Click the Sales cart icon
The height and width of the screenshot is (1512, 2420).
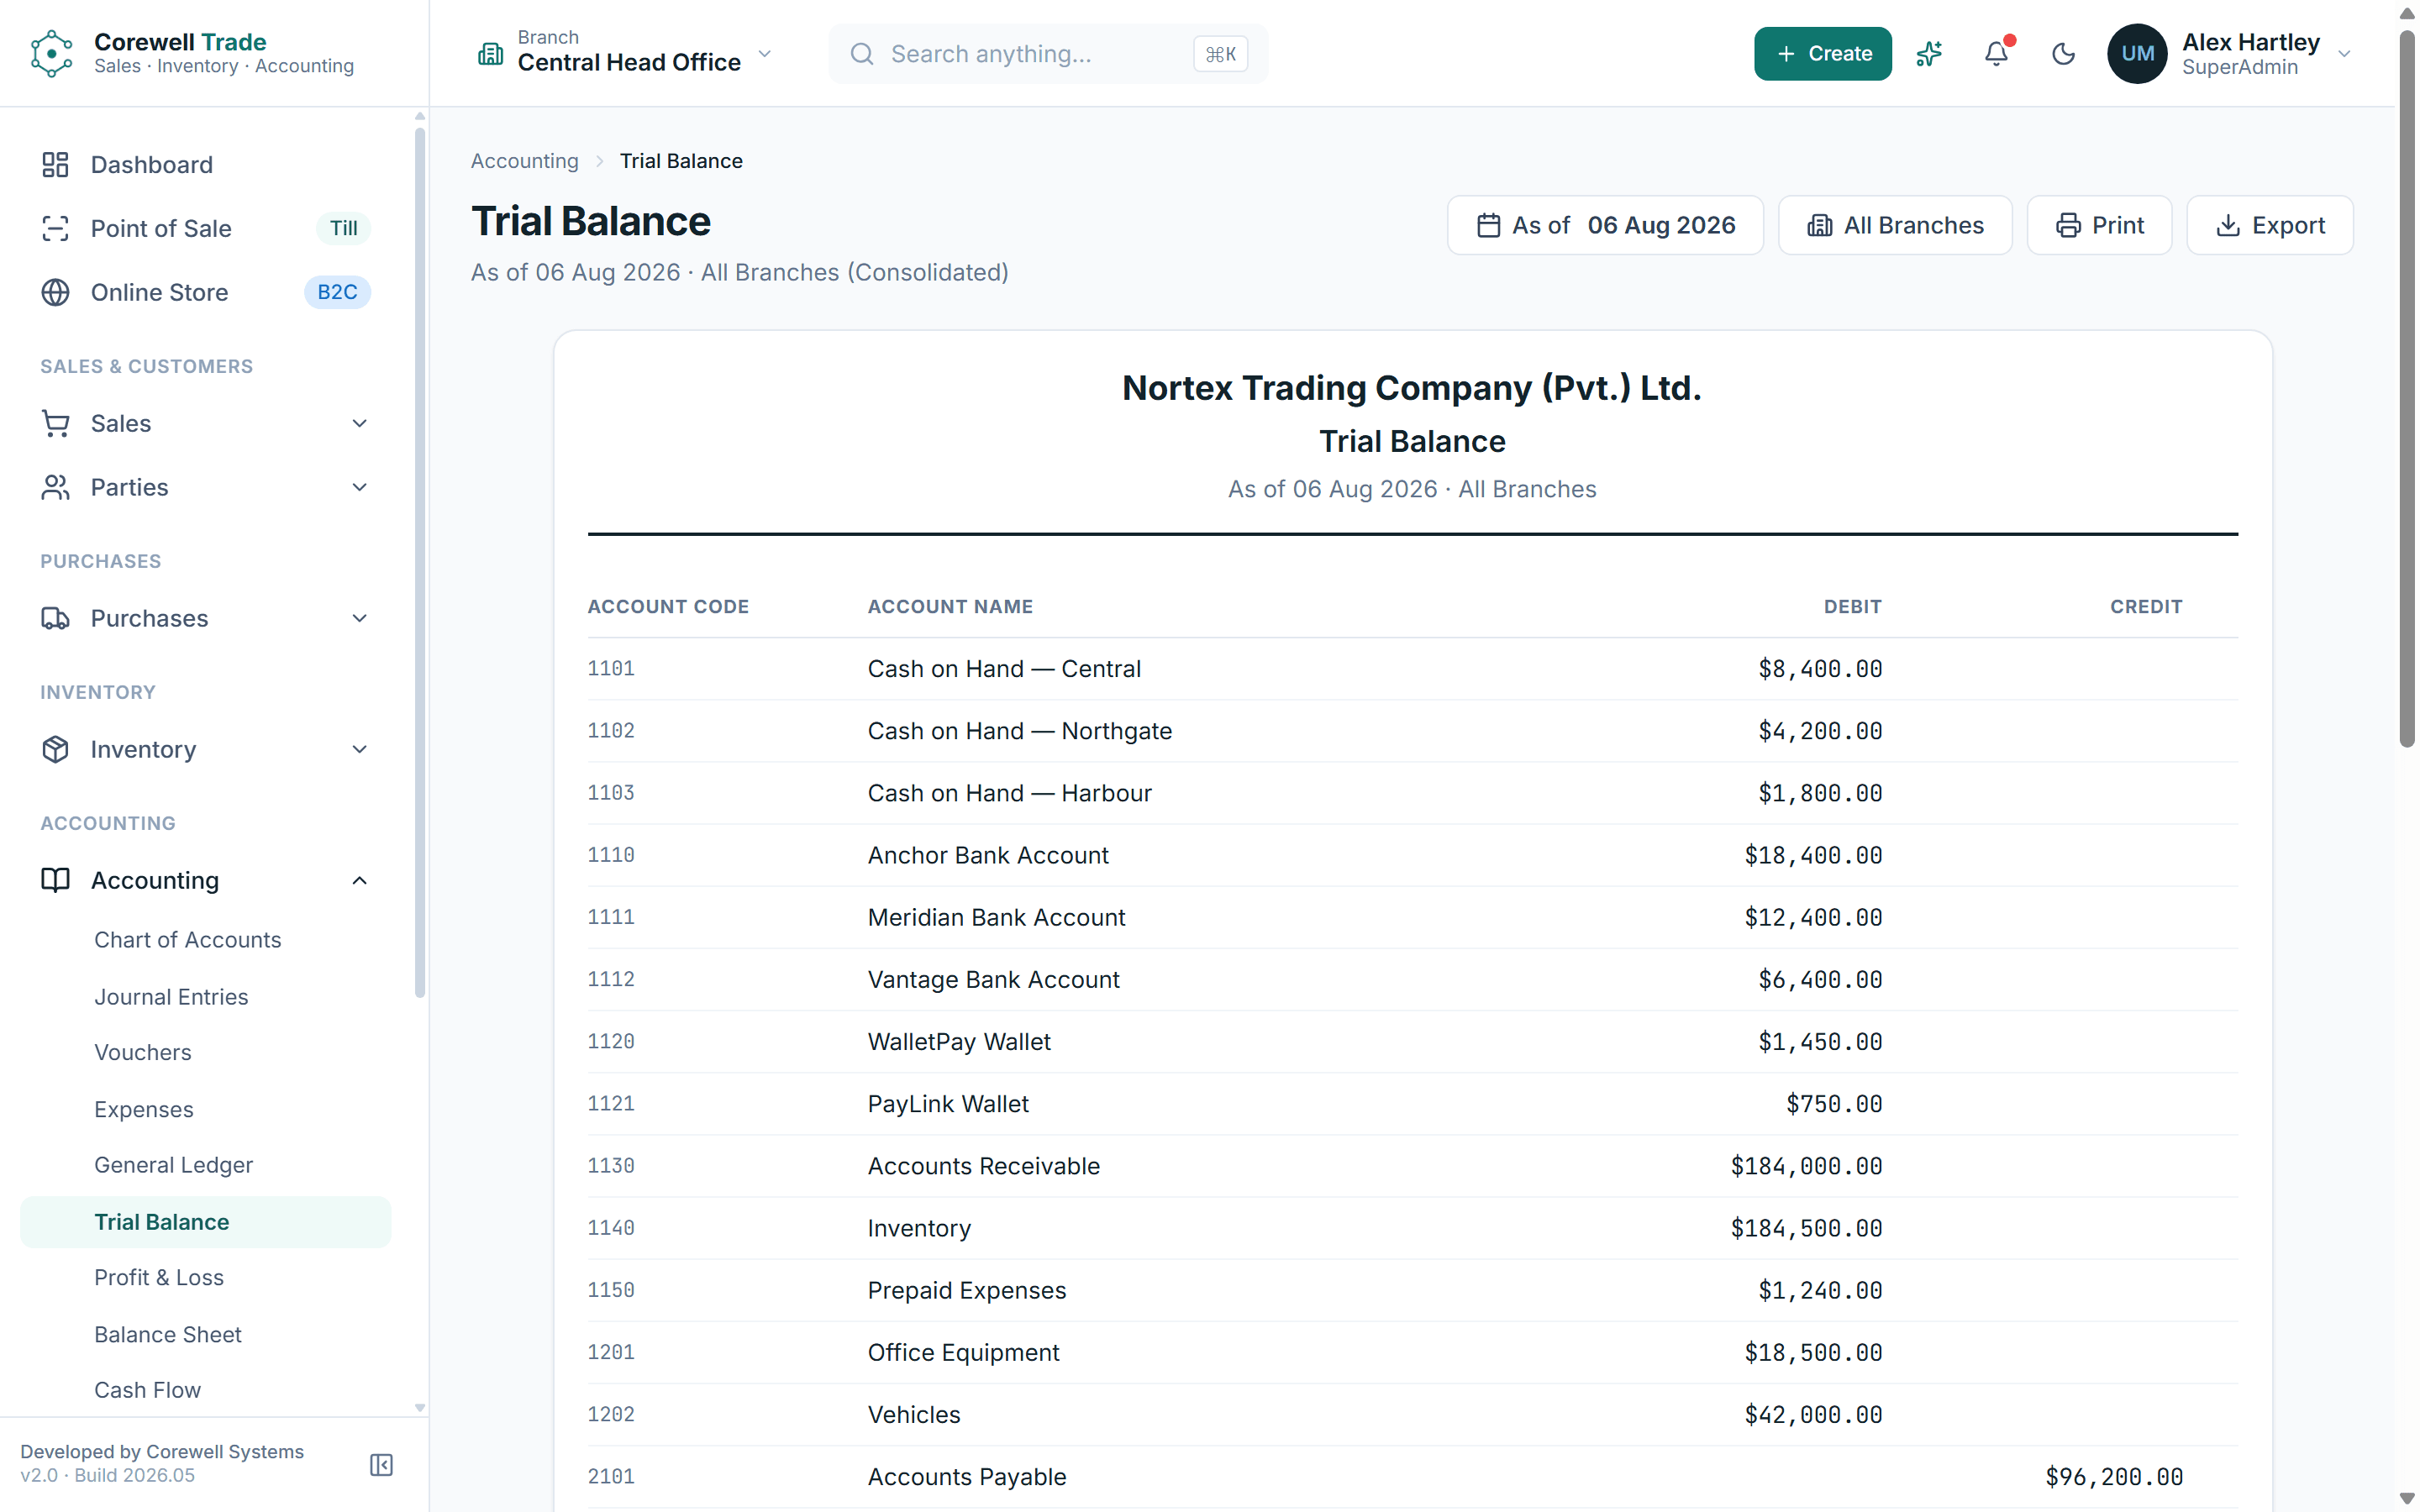(55, 423)
